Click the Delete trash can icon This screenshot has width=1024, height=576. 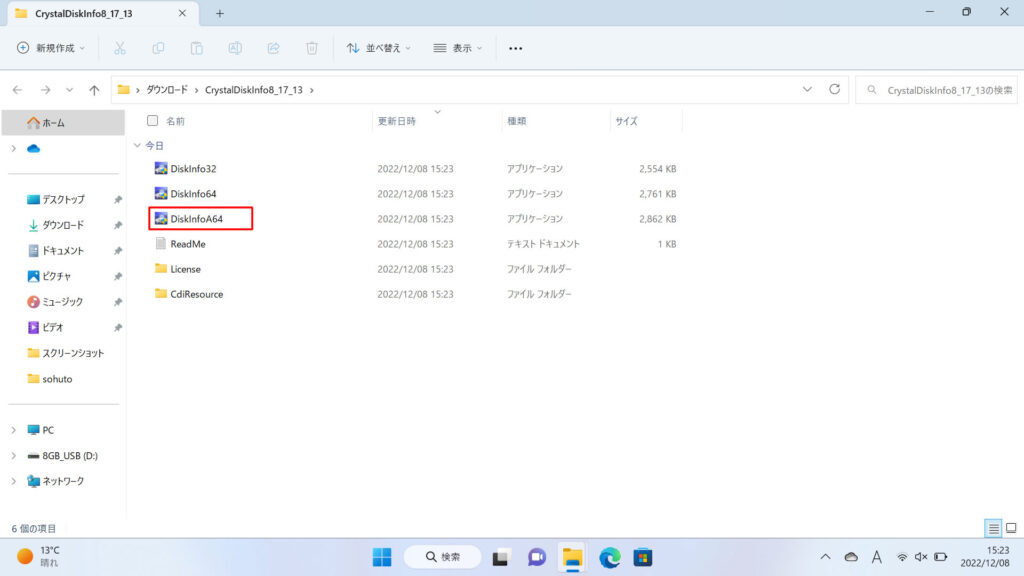pos(312,48)
